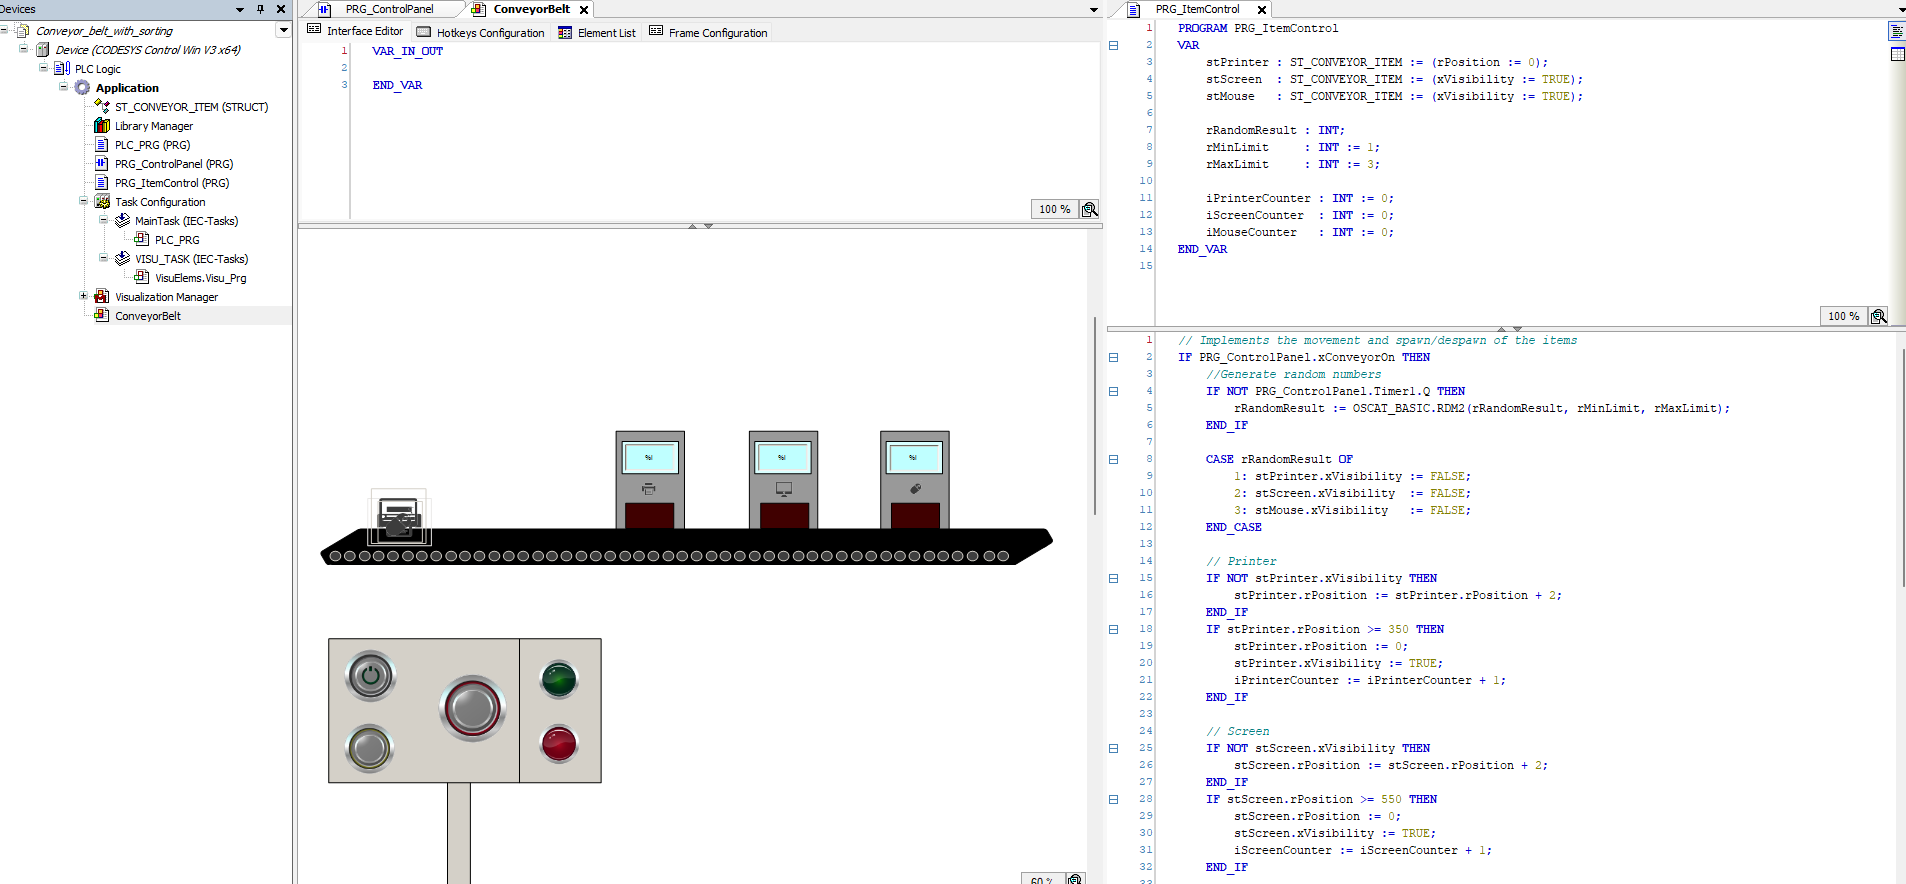Switch declaration to textual view icon
This screenshot has height=884, width=1906.
coord(1897,32)
